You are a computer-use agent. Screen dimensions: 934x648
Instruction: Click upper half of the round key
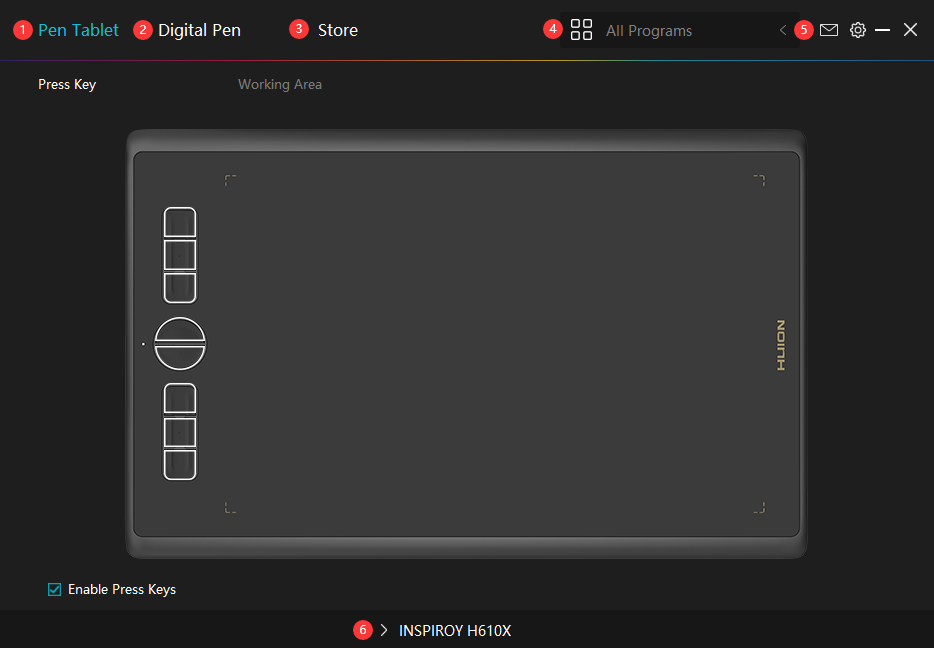pos(180,330)
